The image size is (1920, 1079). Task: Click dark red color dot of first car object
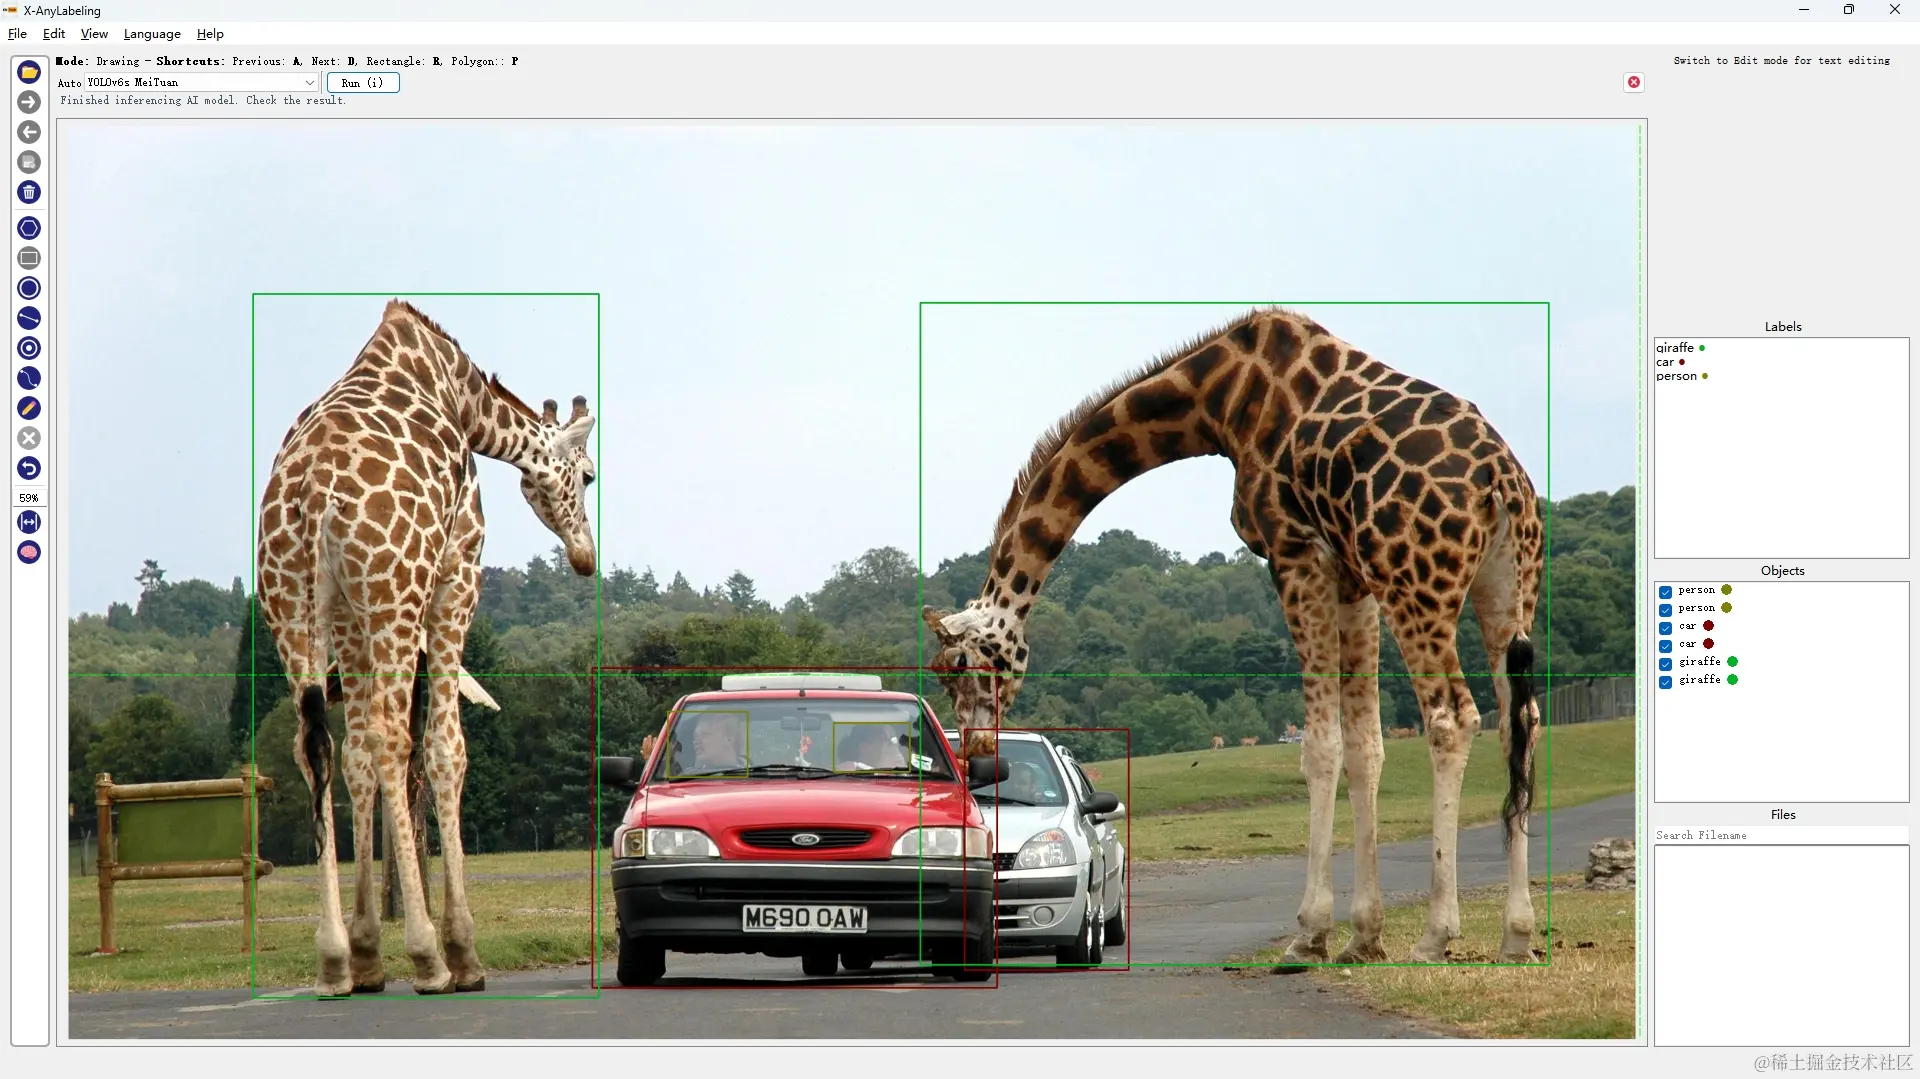[x=1709, y=626]
